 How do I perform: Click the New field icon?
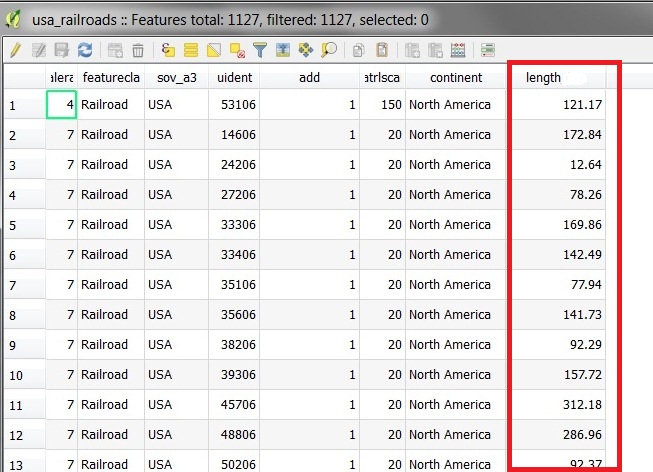point(412,50)
